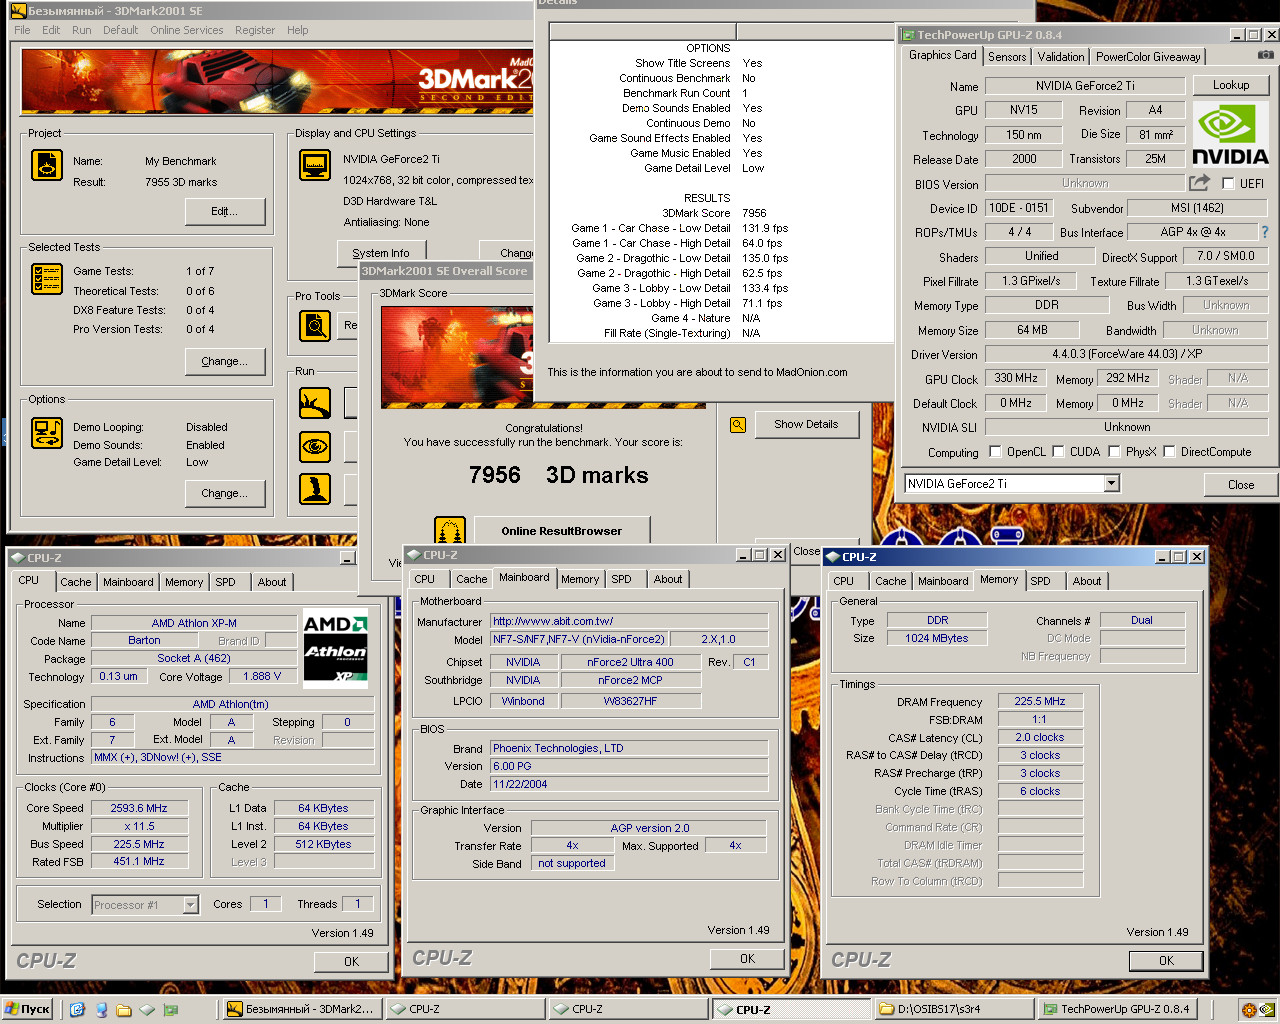Click the Start button labeled Пуск
The image size is (1280, 1024).
[x=27, y=1009]
